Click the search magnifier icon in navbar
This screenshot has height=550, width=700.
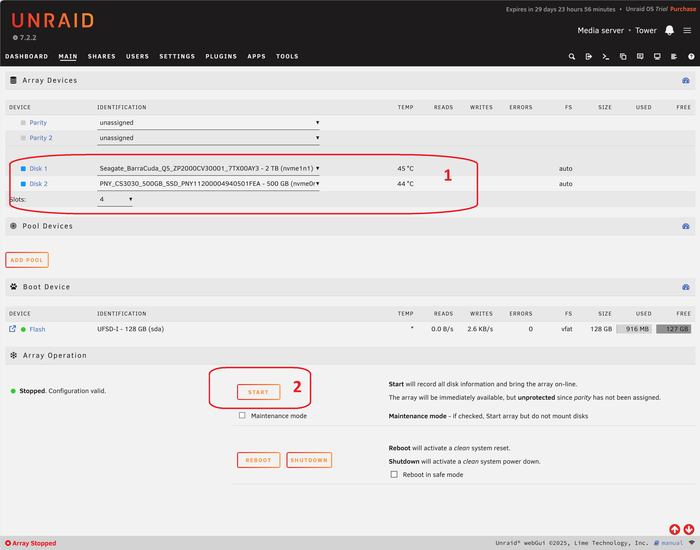[x=572, y=57]
